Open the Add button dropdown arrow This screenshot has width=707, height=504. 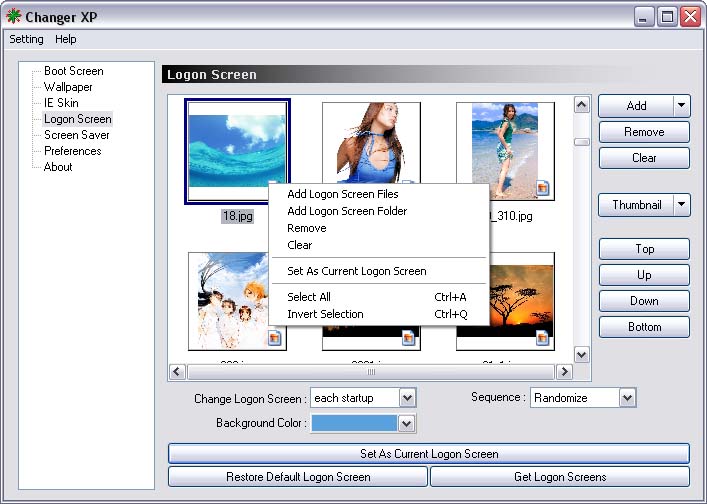coord(682,106)
